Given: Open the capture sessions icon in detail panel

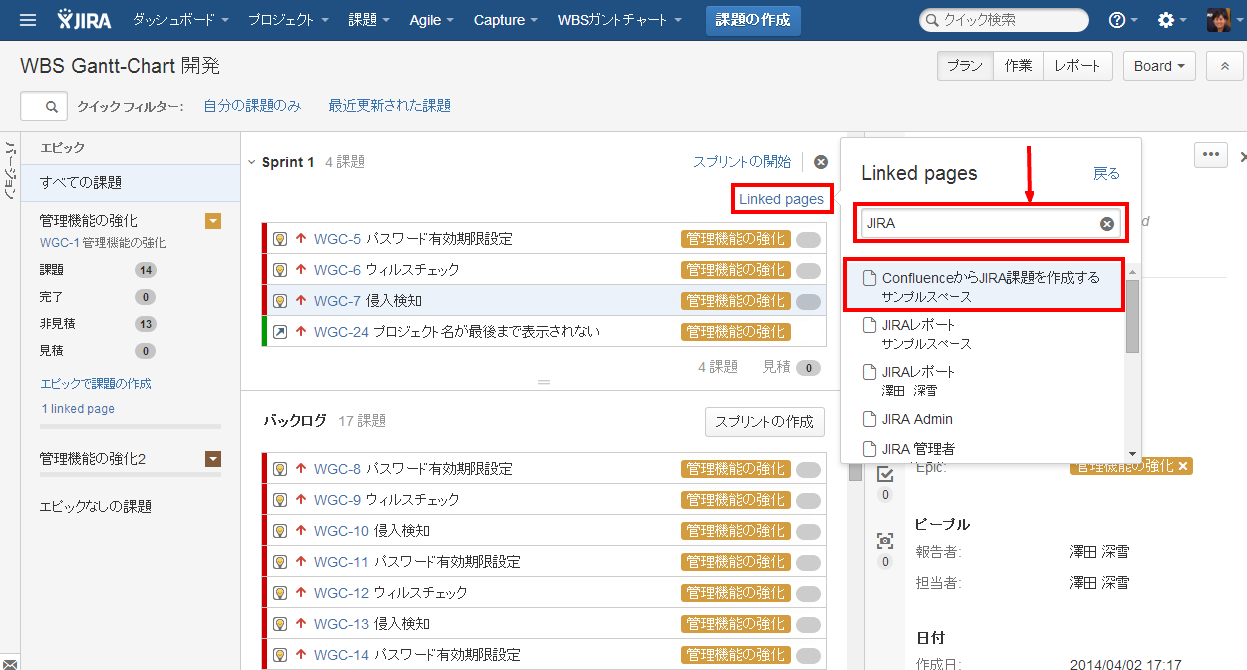Looking at the screenshot, I should (x=885, y=541).
